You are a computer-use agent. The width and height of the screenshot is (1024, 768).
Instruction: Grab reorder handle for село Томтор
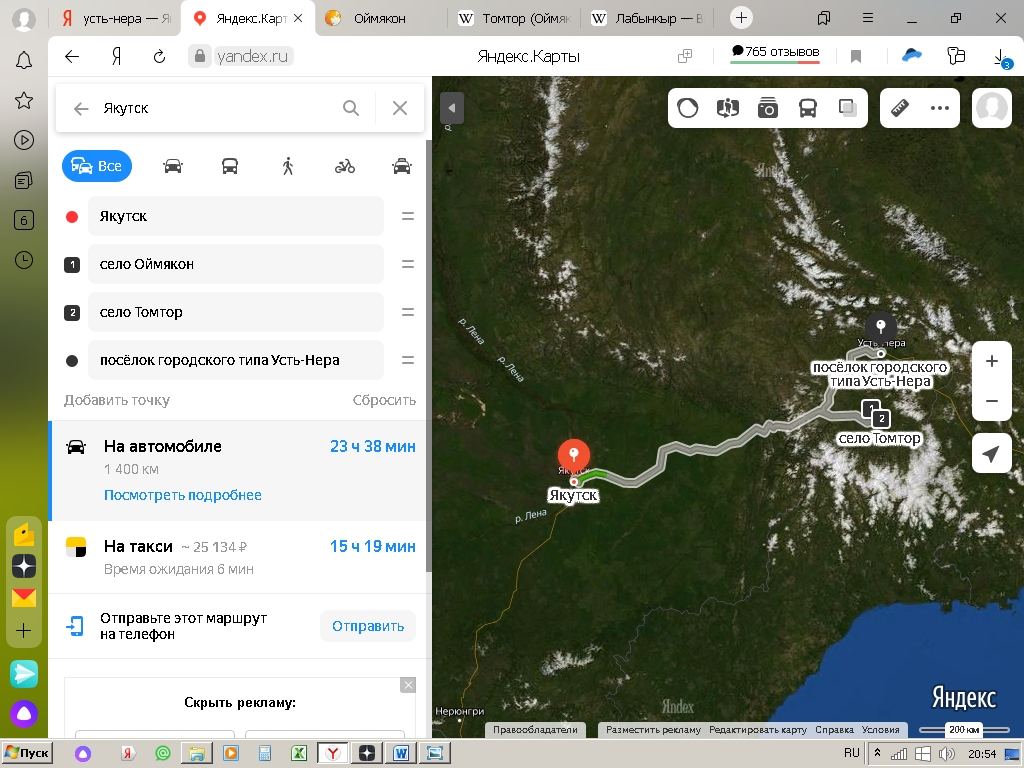[408, 312]
